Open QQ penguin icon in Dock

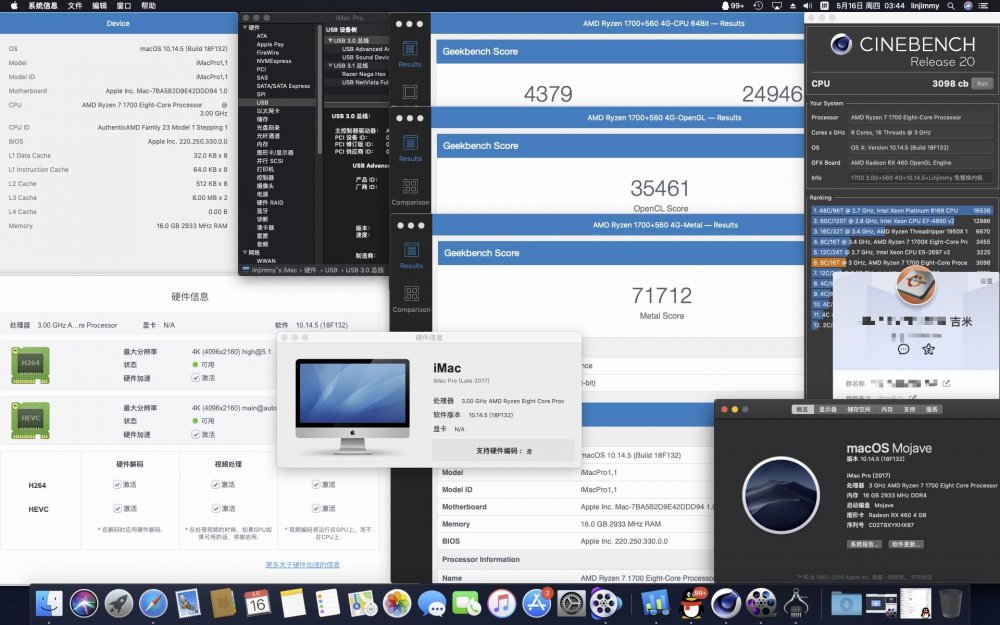click(x=691, y=603)
